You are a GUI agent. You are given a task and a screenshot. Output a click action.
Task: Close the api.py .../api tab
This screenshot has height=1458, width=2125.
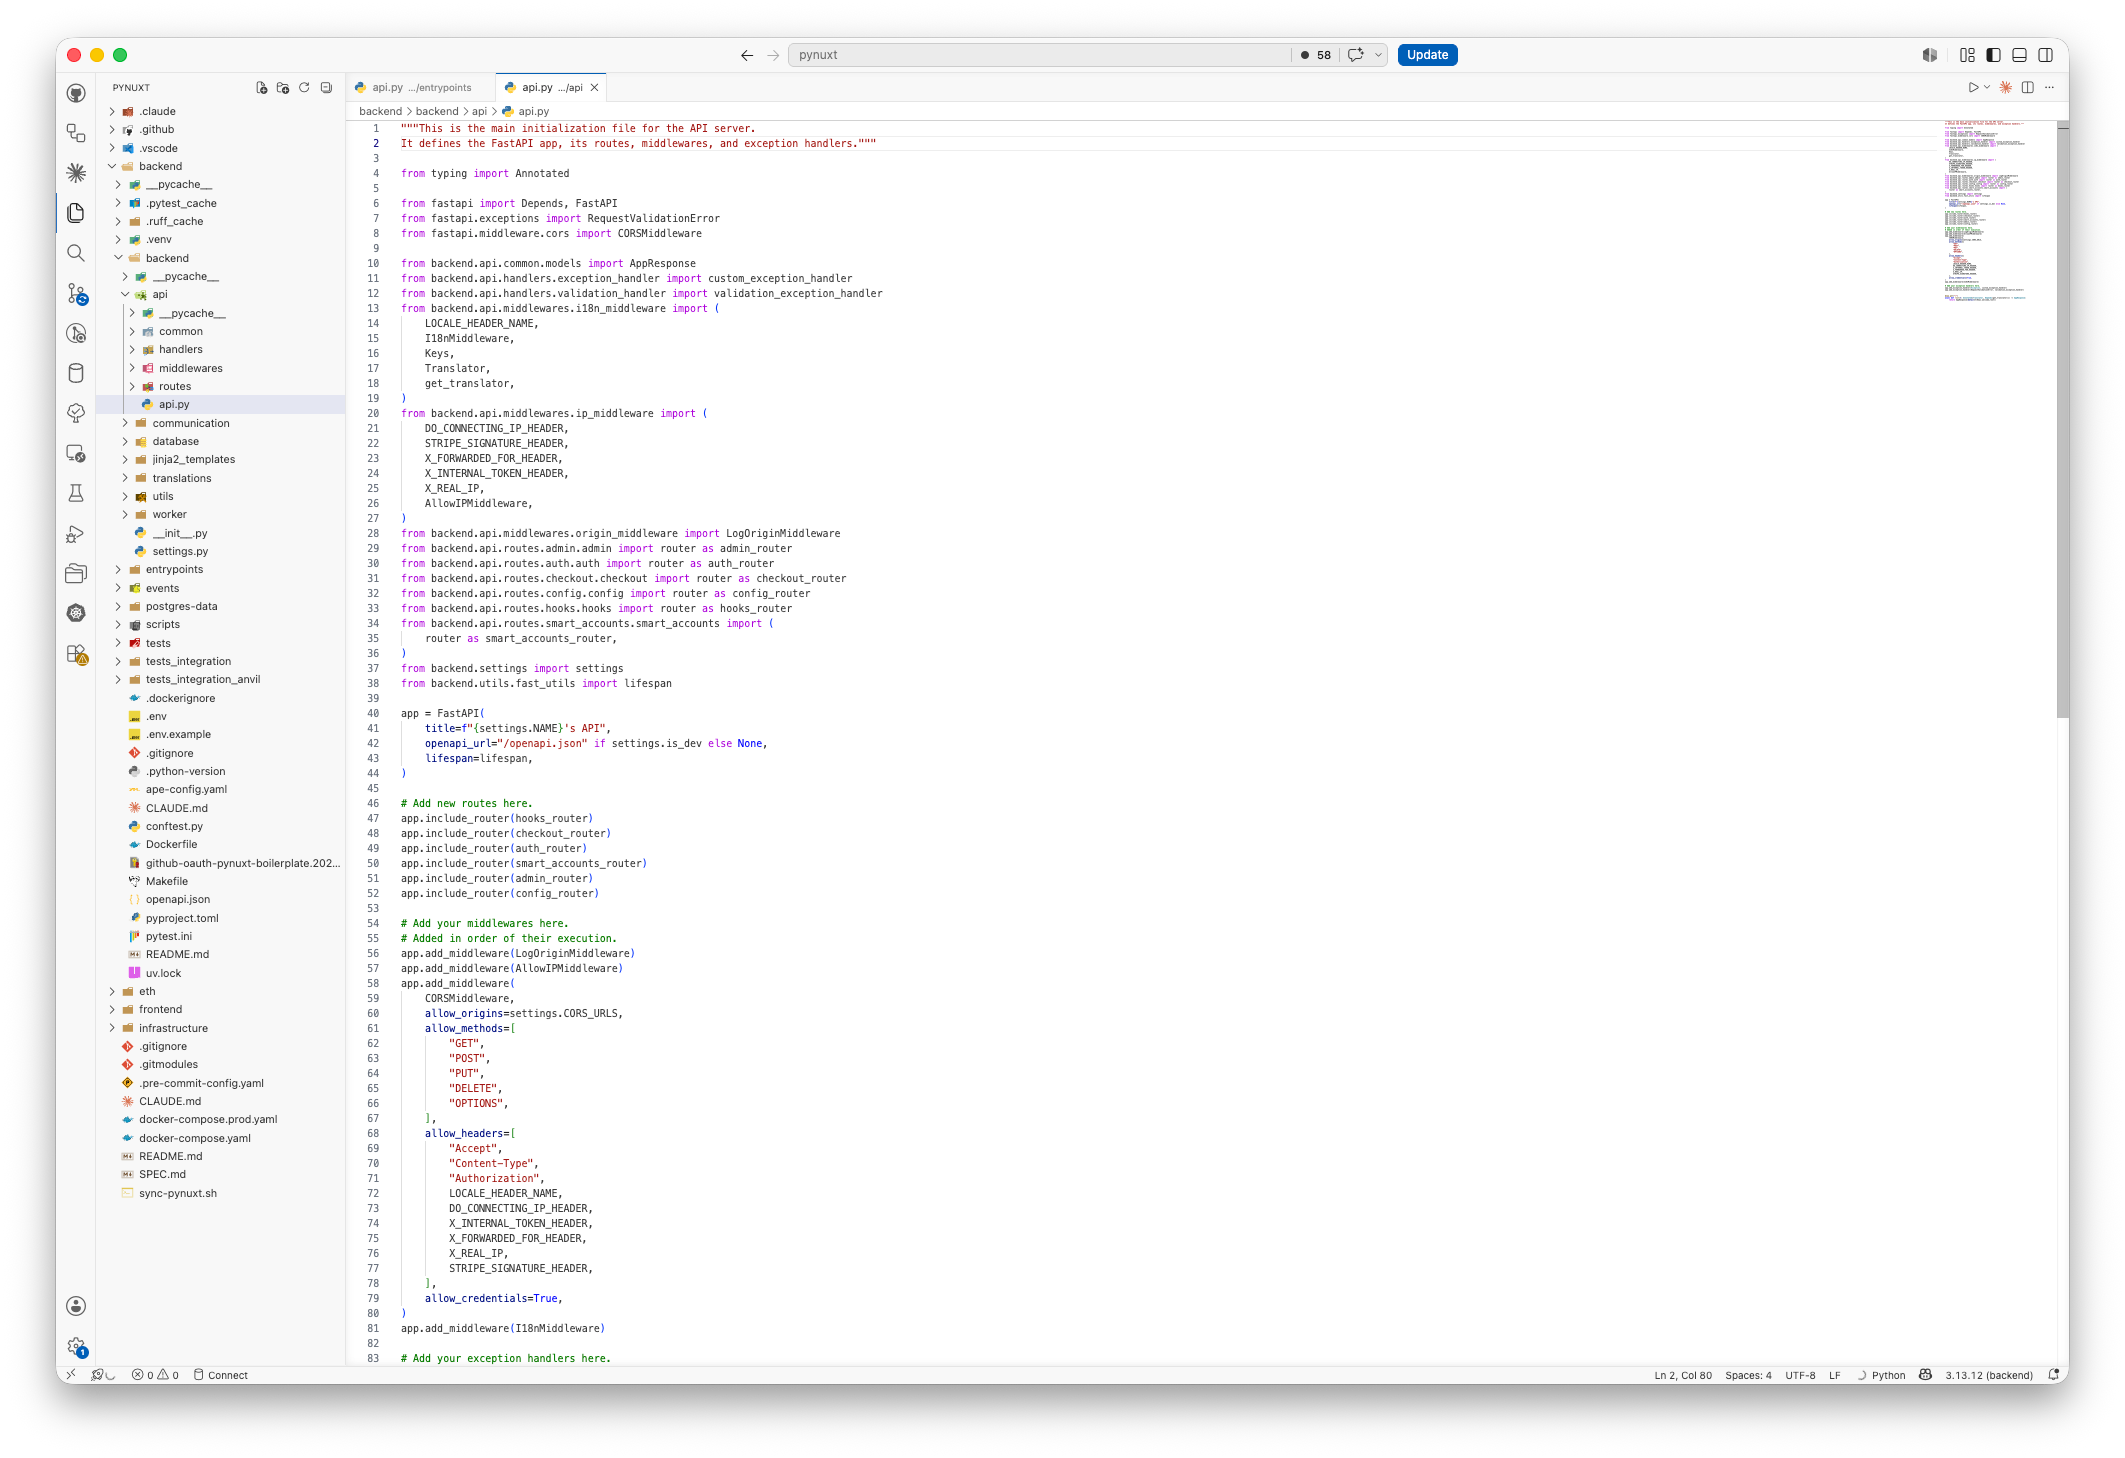tap(594, 88)
